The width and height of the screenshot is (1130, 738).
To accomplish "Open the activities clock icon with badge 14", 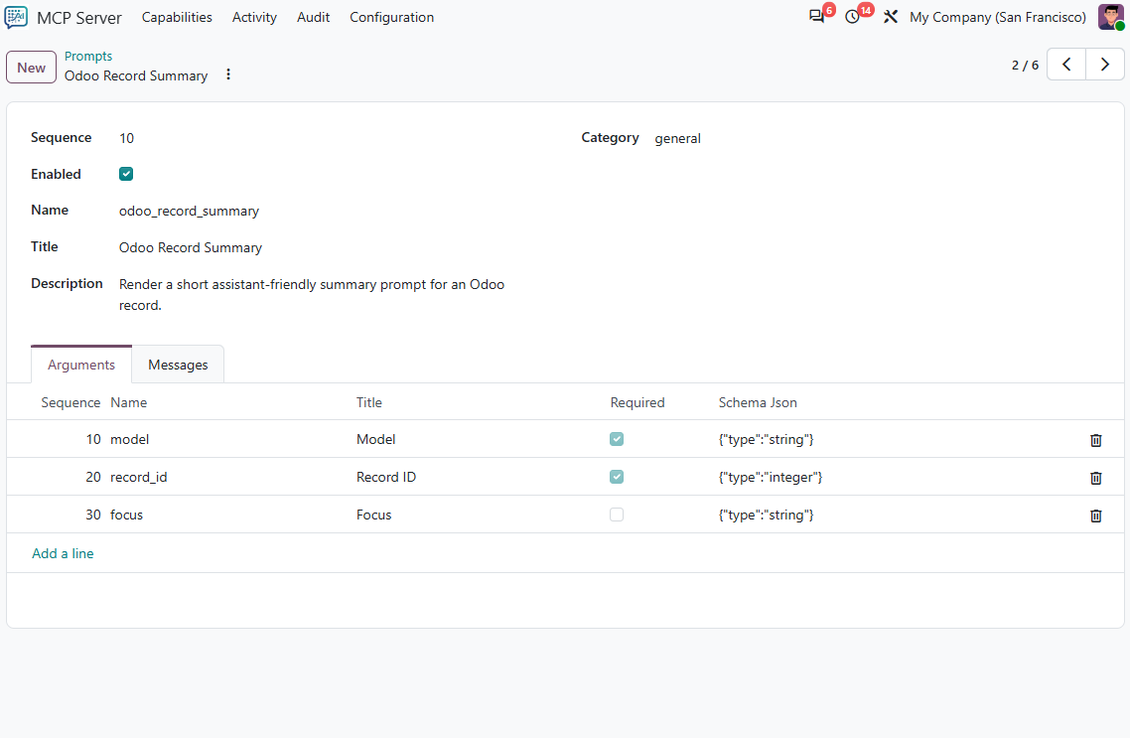I will pyautogui.click(x=853, y=17).
